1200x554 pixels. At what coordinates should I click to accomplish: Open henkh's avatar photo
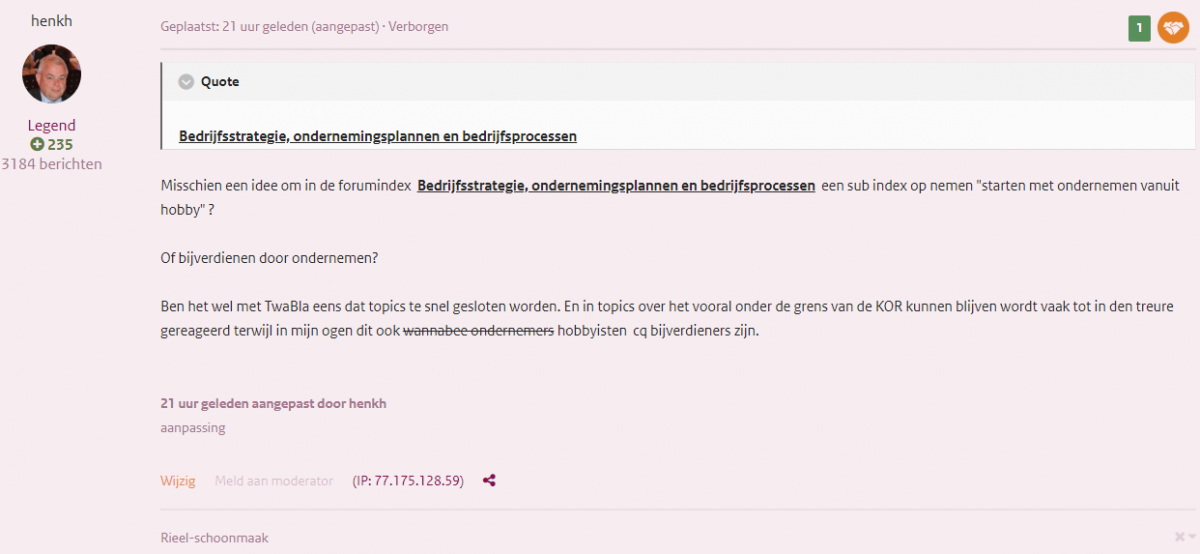tap(51, 74)
